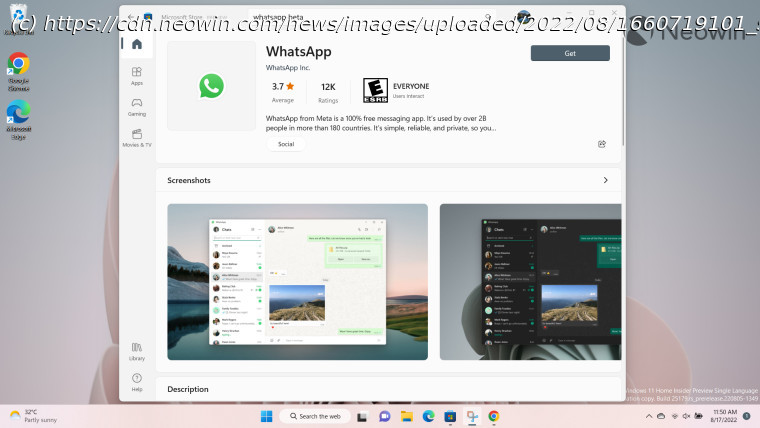This screenshot has width=760, height=428.
Task: Open Task View on taskbar
Action: click(362, 416)
